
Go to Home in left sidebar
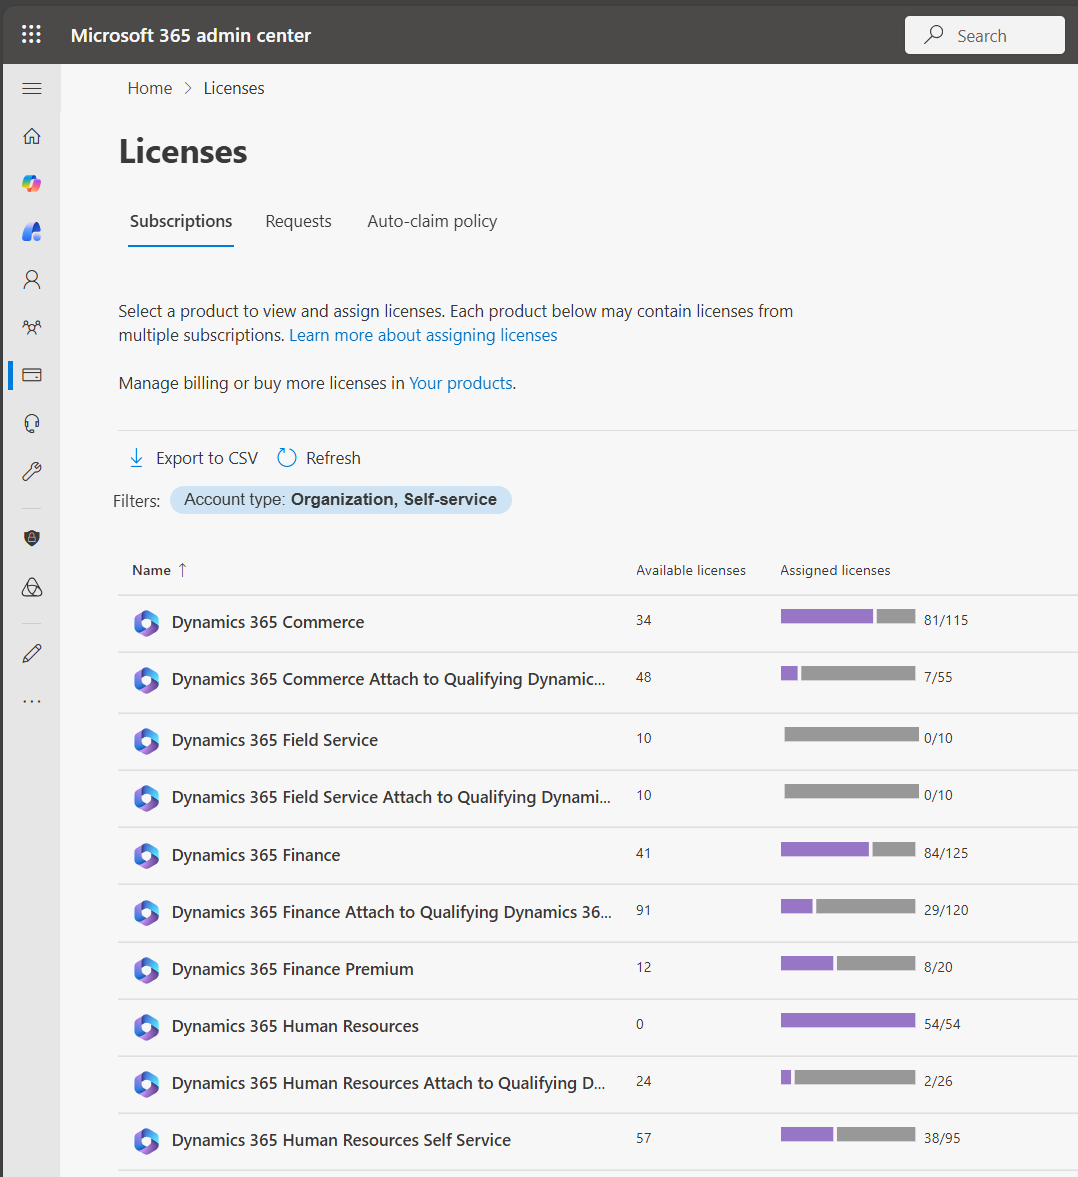click(x=32, y=136)
